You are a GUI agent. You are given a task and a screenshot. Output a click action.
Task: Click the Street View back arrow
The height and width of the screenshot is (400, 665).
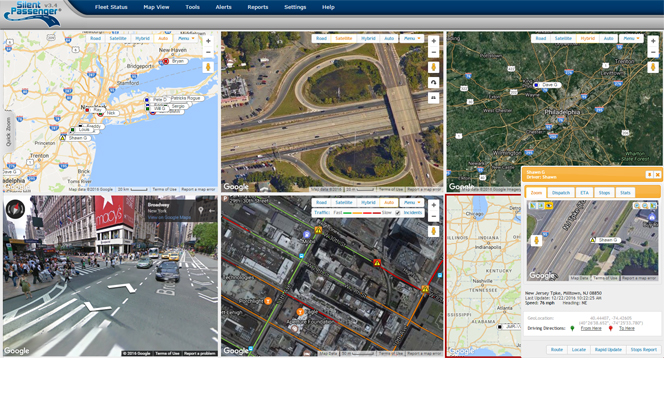point(211,211)
